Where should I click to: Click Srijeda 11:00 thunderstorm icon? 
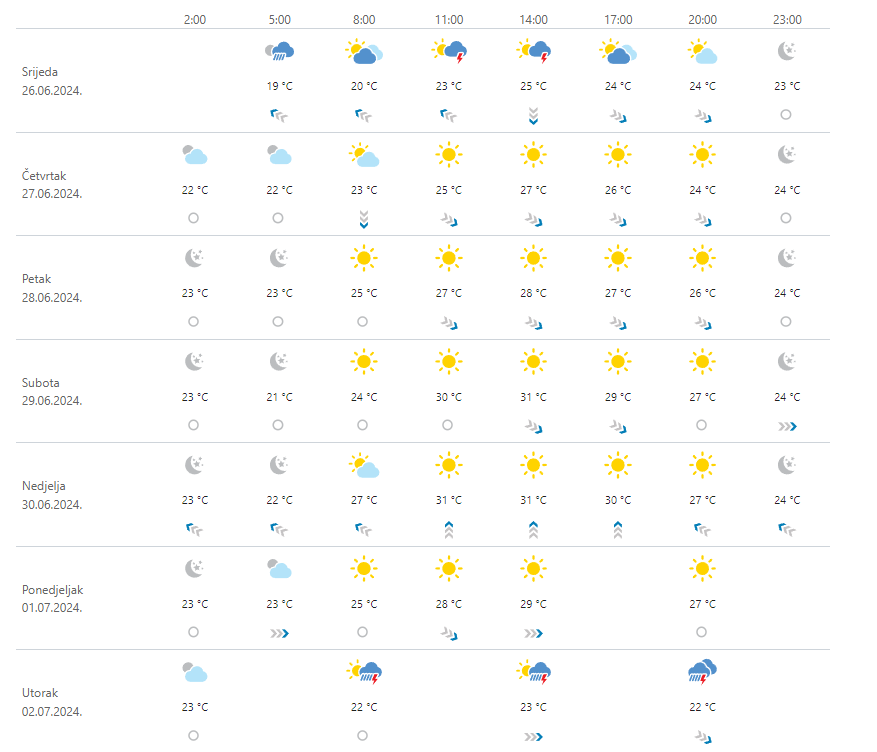point(449,51)
